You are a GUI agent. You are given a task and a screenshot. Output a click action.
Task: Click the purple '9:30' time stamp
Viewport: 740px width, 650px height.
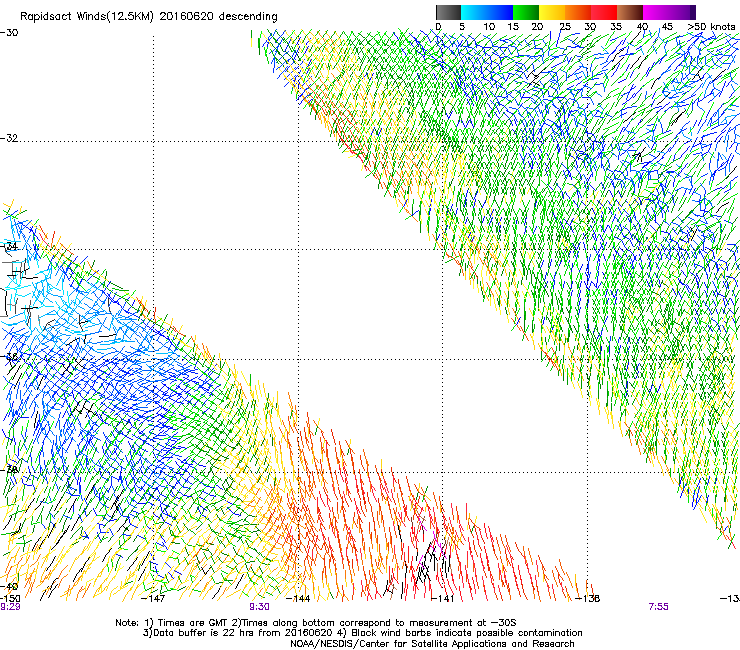click(x=260, y=607)
